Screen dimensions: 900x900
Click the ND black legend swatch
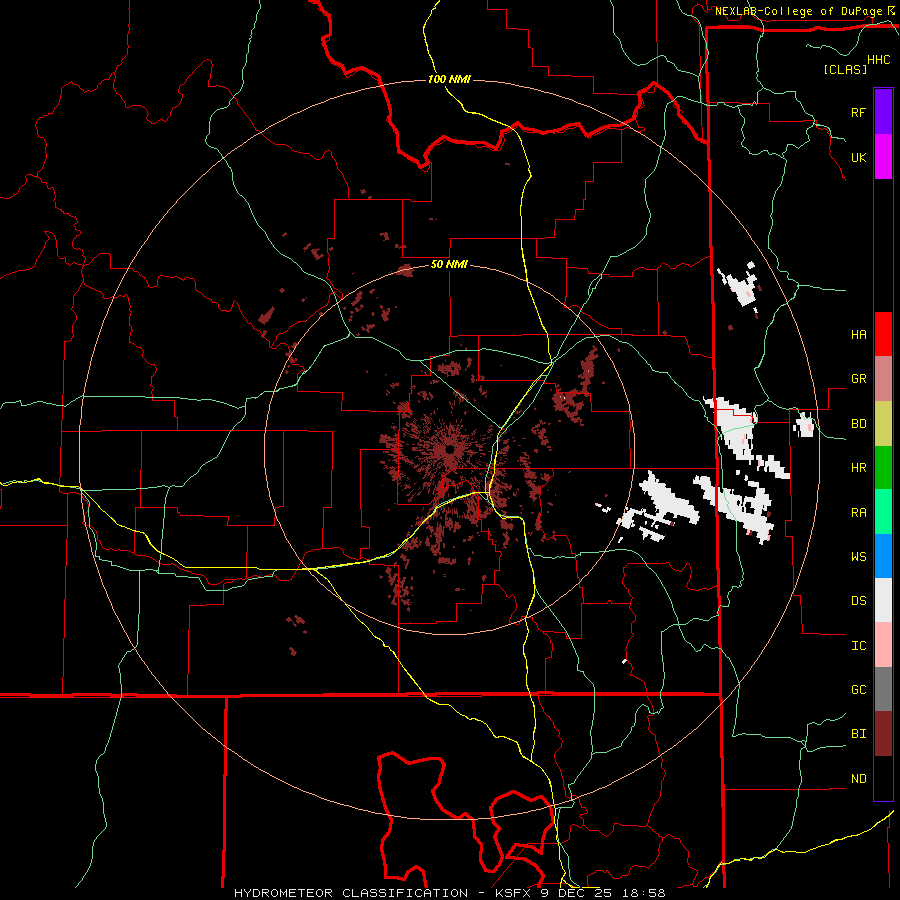(x=883, y=778)
